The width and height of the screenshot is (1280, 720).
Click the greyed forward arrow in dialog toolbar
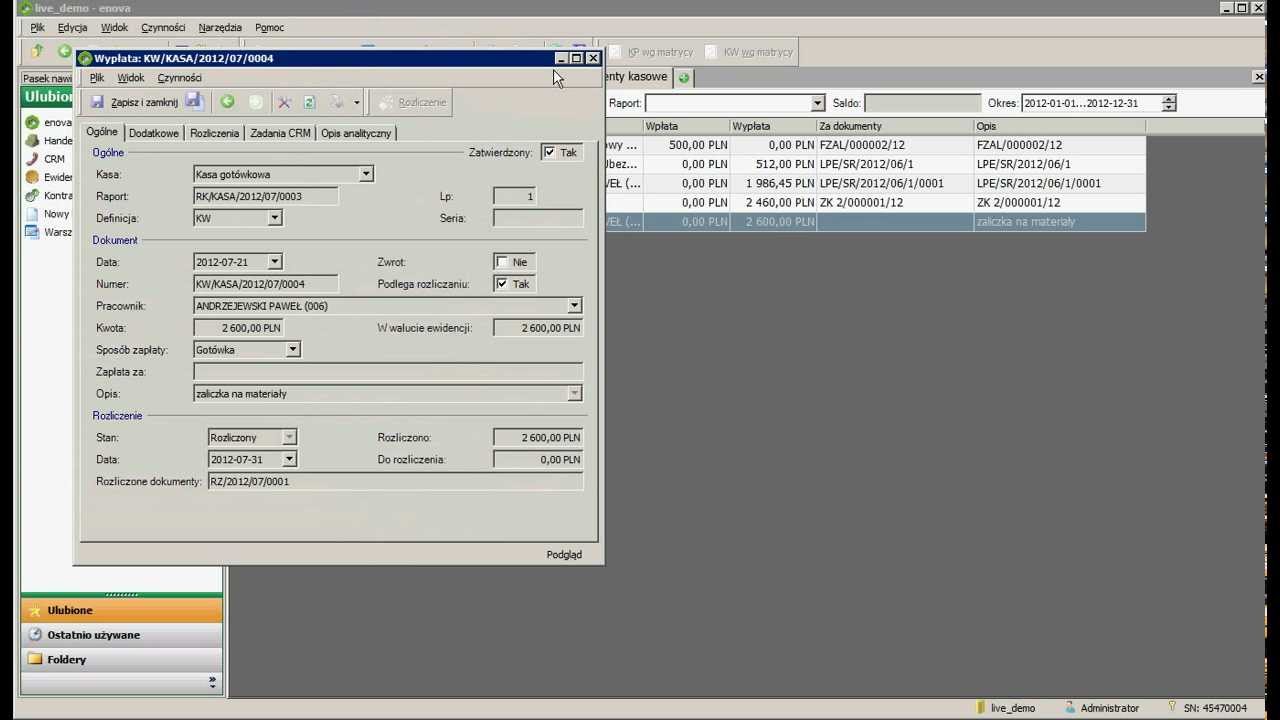[x=255, y=102]
